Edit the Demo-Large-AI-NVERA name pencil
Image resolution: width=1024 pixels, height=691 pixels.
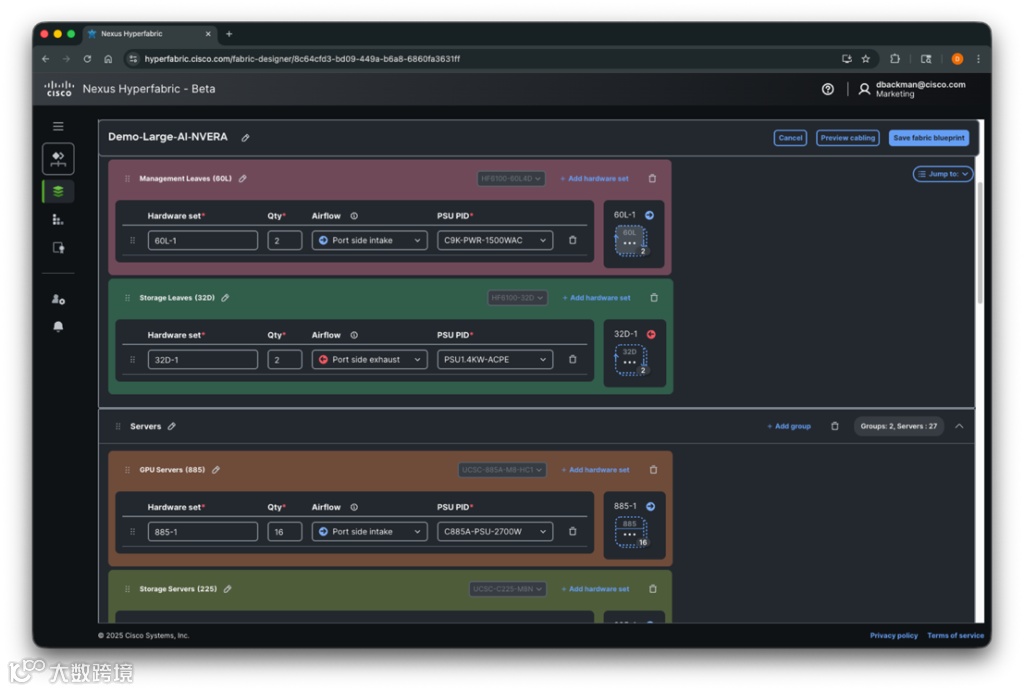pos(246,138)
